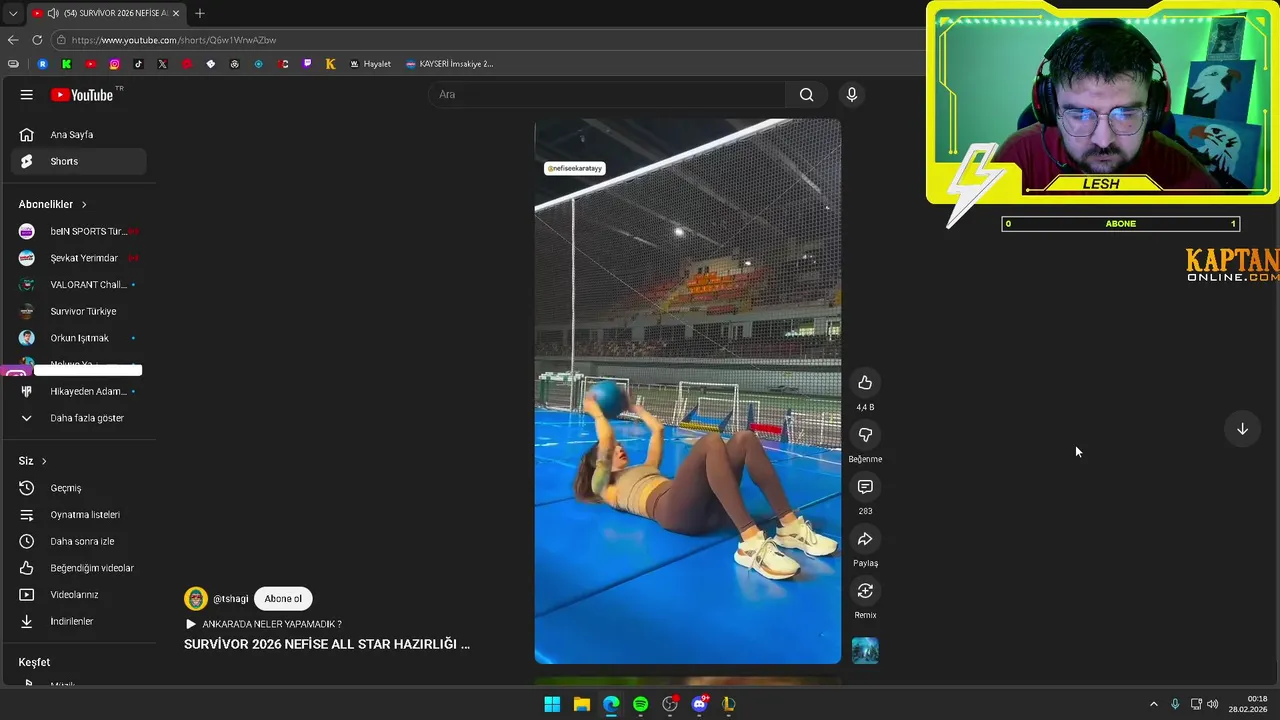Open the @tshagi channel avatar
Image resolution: width=1280 pixels, height=720 pixels.
point(196,599)
